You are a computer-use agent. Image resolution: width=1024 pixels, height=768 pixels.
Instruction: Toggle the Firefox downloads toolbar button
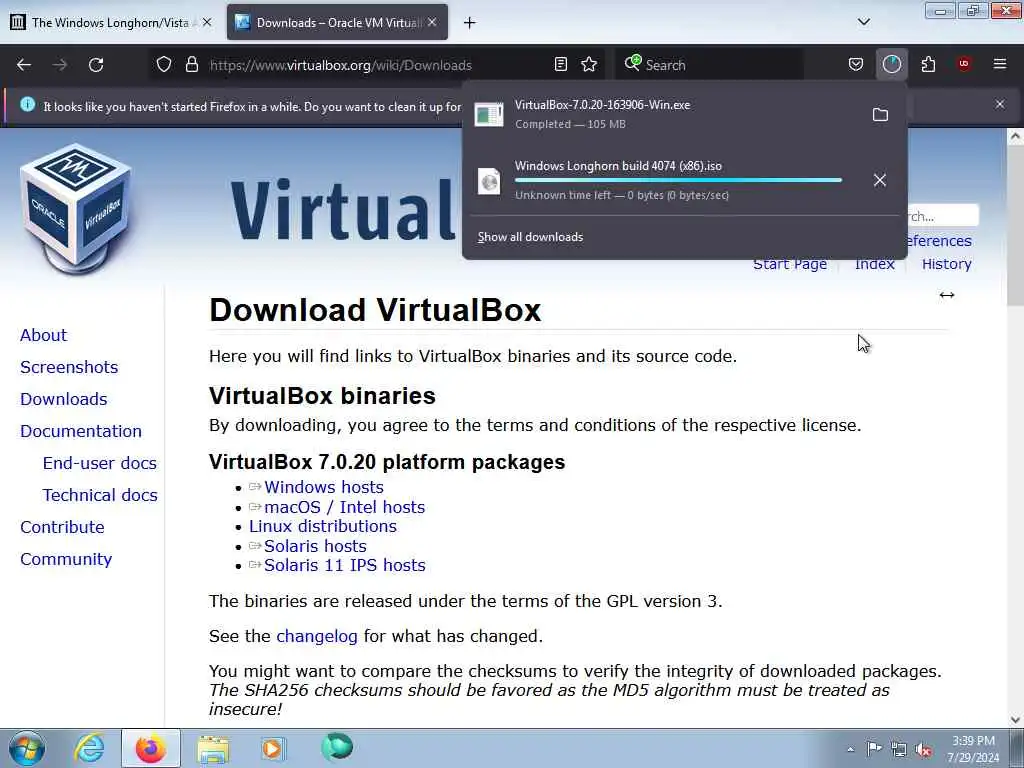(x=891, y=65)
